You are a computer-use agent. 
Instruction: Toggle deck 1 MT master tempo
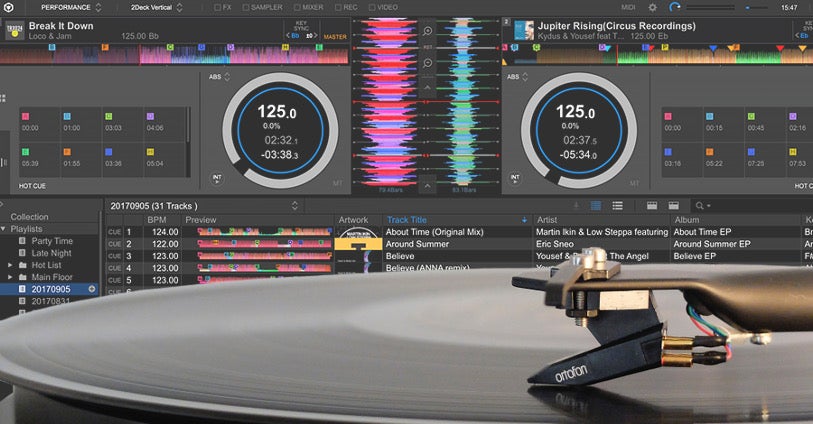click(337, 183)
